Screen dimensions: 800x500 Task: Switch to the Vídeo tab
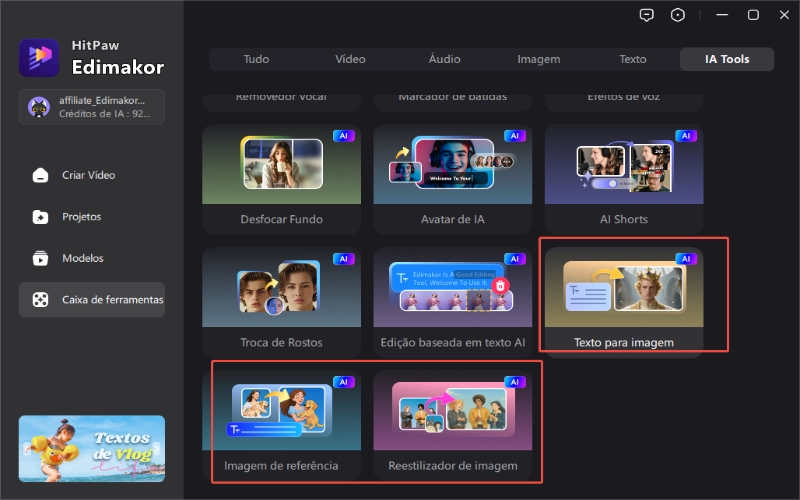[350, 59]
